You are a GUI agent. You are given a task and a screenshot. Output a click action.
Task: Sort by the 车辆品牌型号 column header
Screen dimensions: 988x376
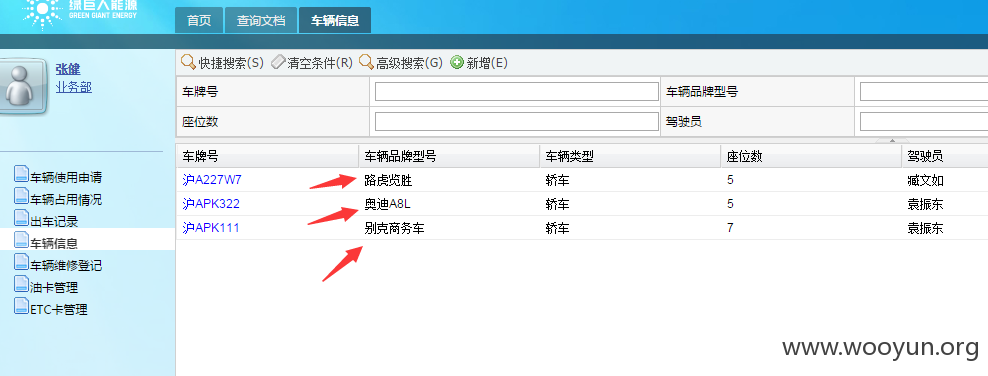[449, 156]
